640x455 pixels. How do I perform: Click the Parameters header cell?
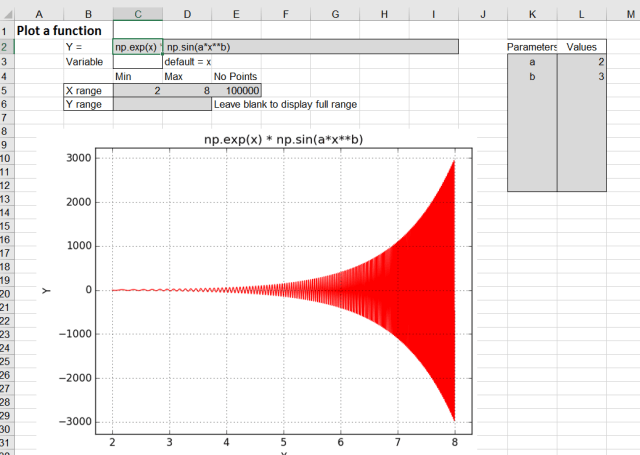(x=532, y=47)
